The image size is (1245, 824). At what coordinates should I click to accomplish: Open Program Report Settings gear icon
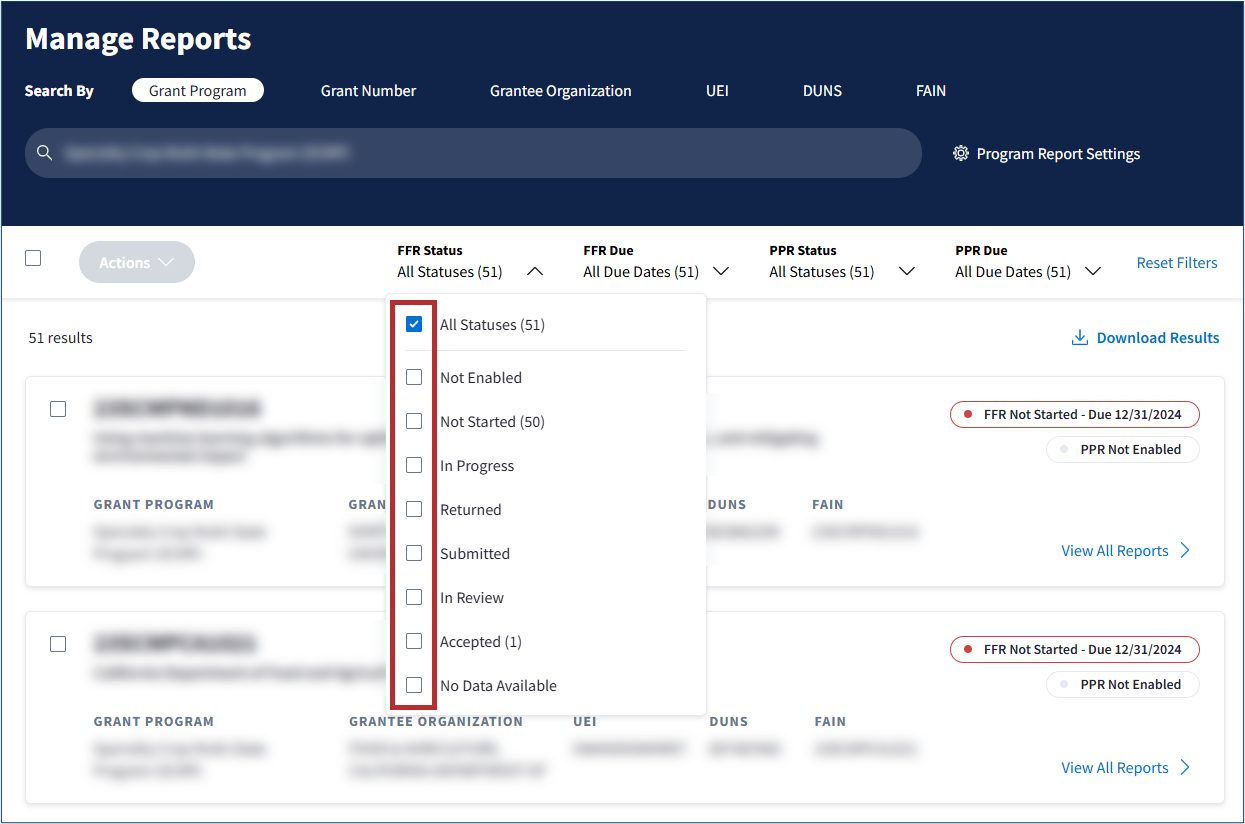961,154
